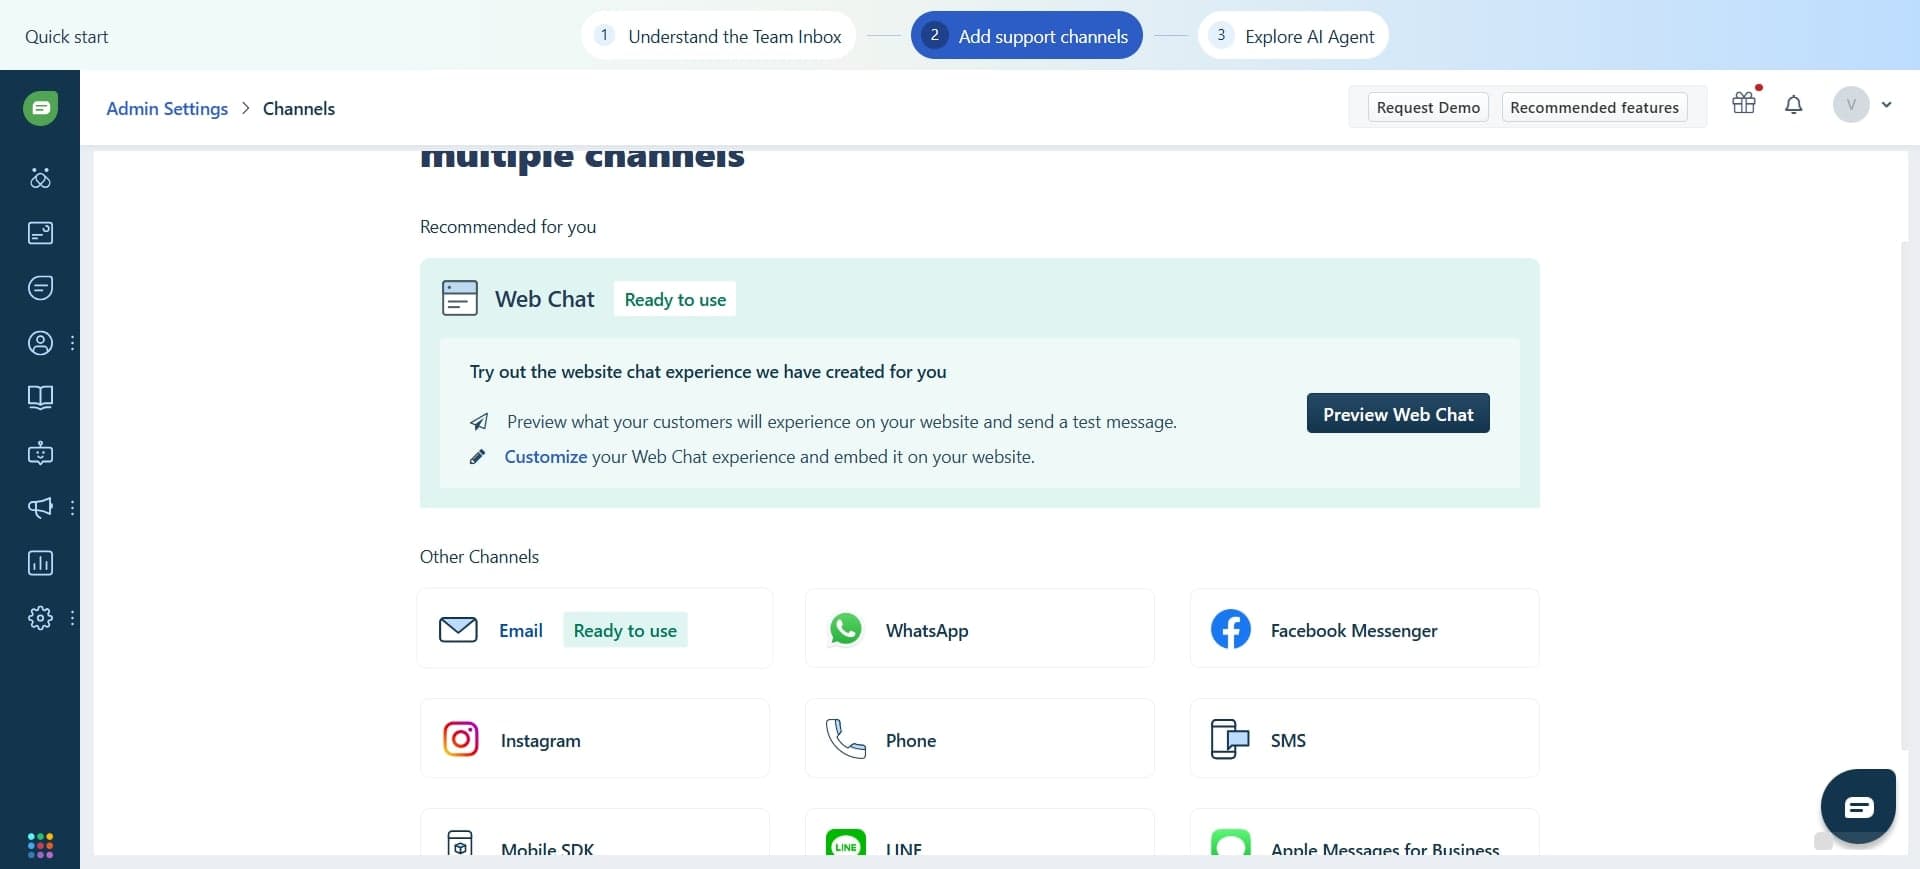Open the Freddy AI sidebar icon
The width and height of the screenshot is (1920, 869).
click(x=40, y=178)
